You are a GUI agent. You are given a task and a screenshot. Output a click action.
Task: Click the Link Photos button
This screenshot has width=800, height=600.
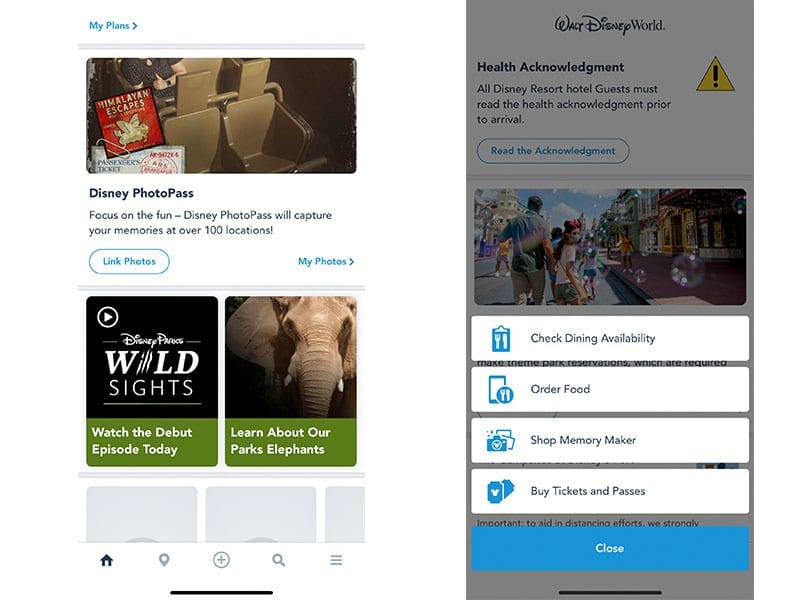129,261
